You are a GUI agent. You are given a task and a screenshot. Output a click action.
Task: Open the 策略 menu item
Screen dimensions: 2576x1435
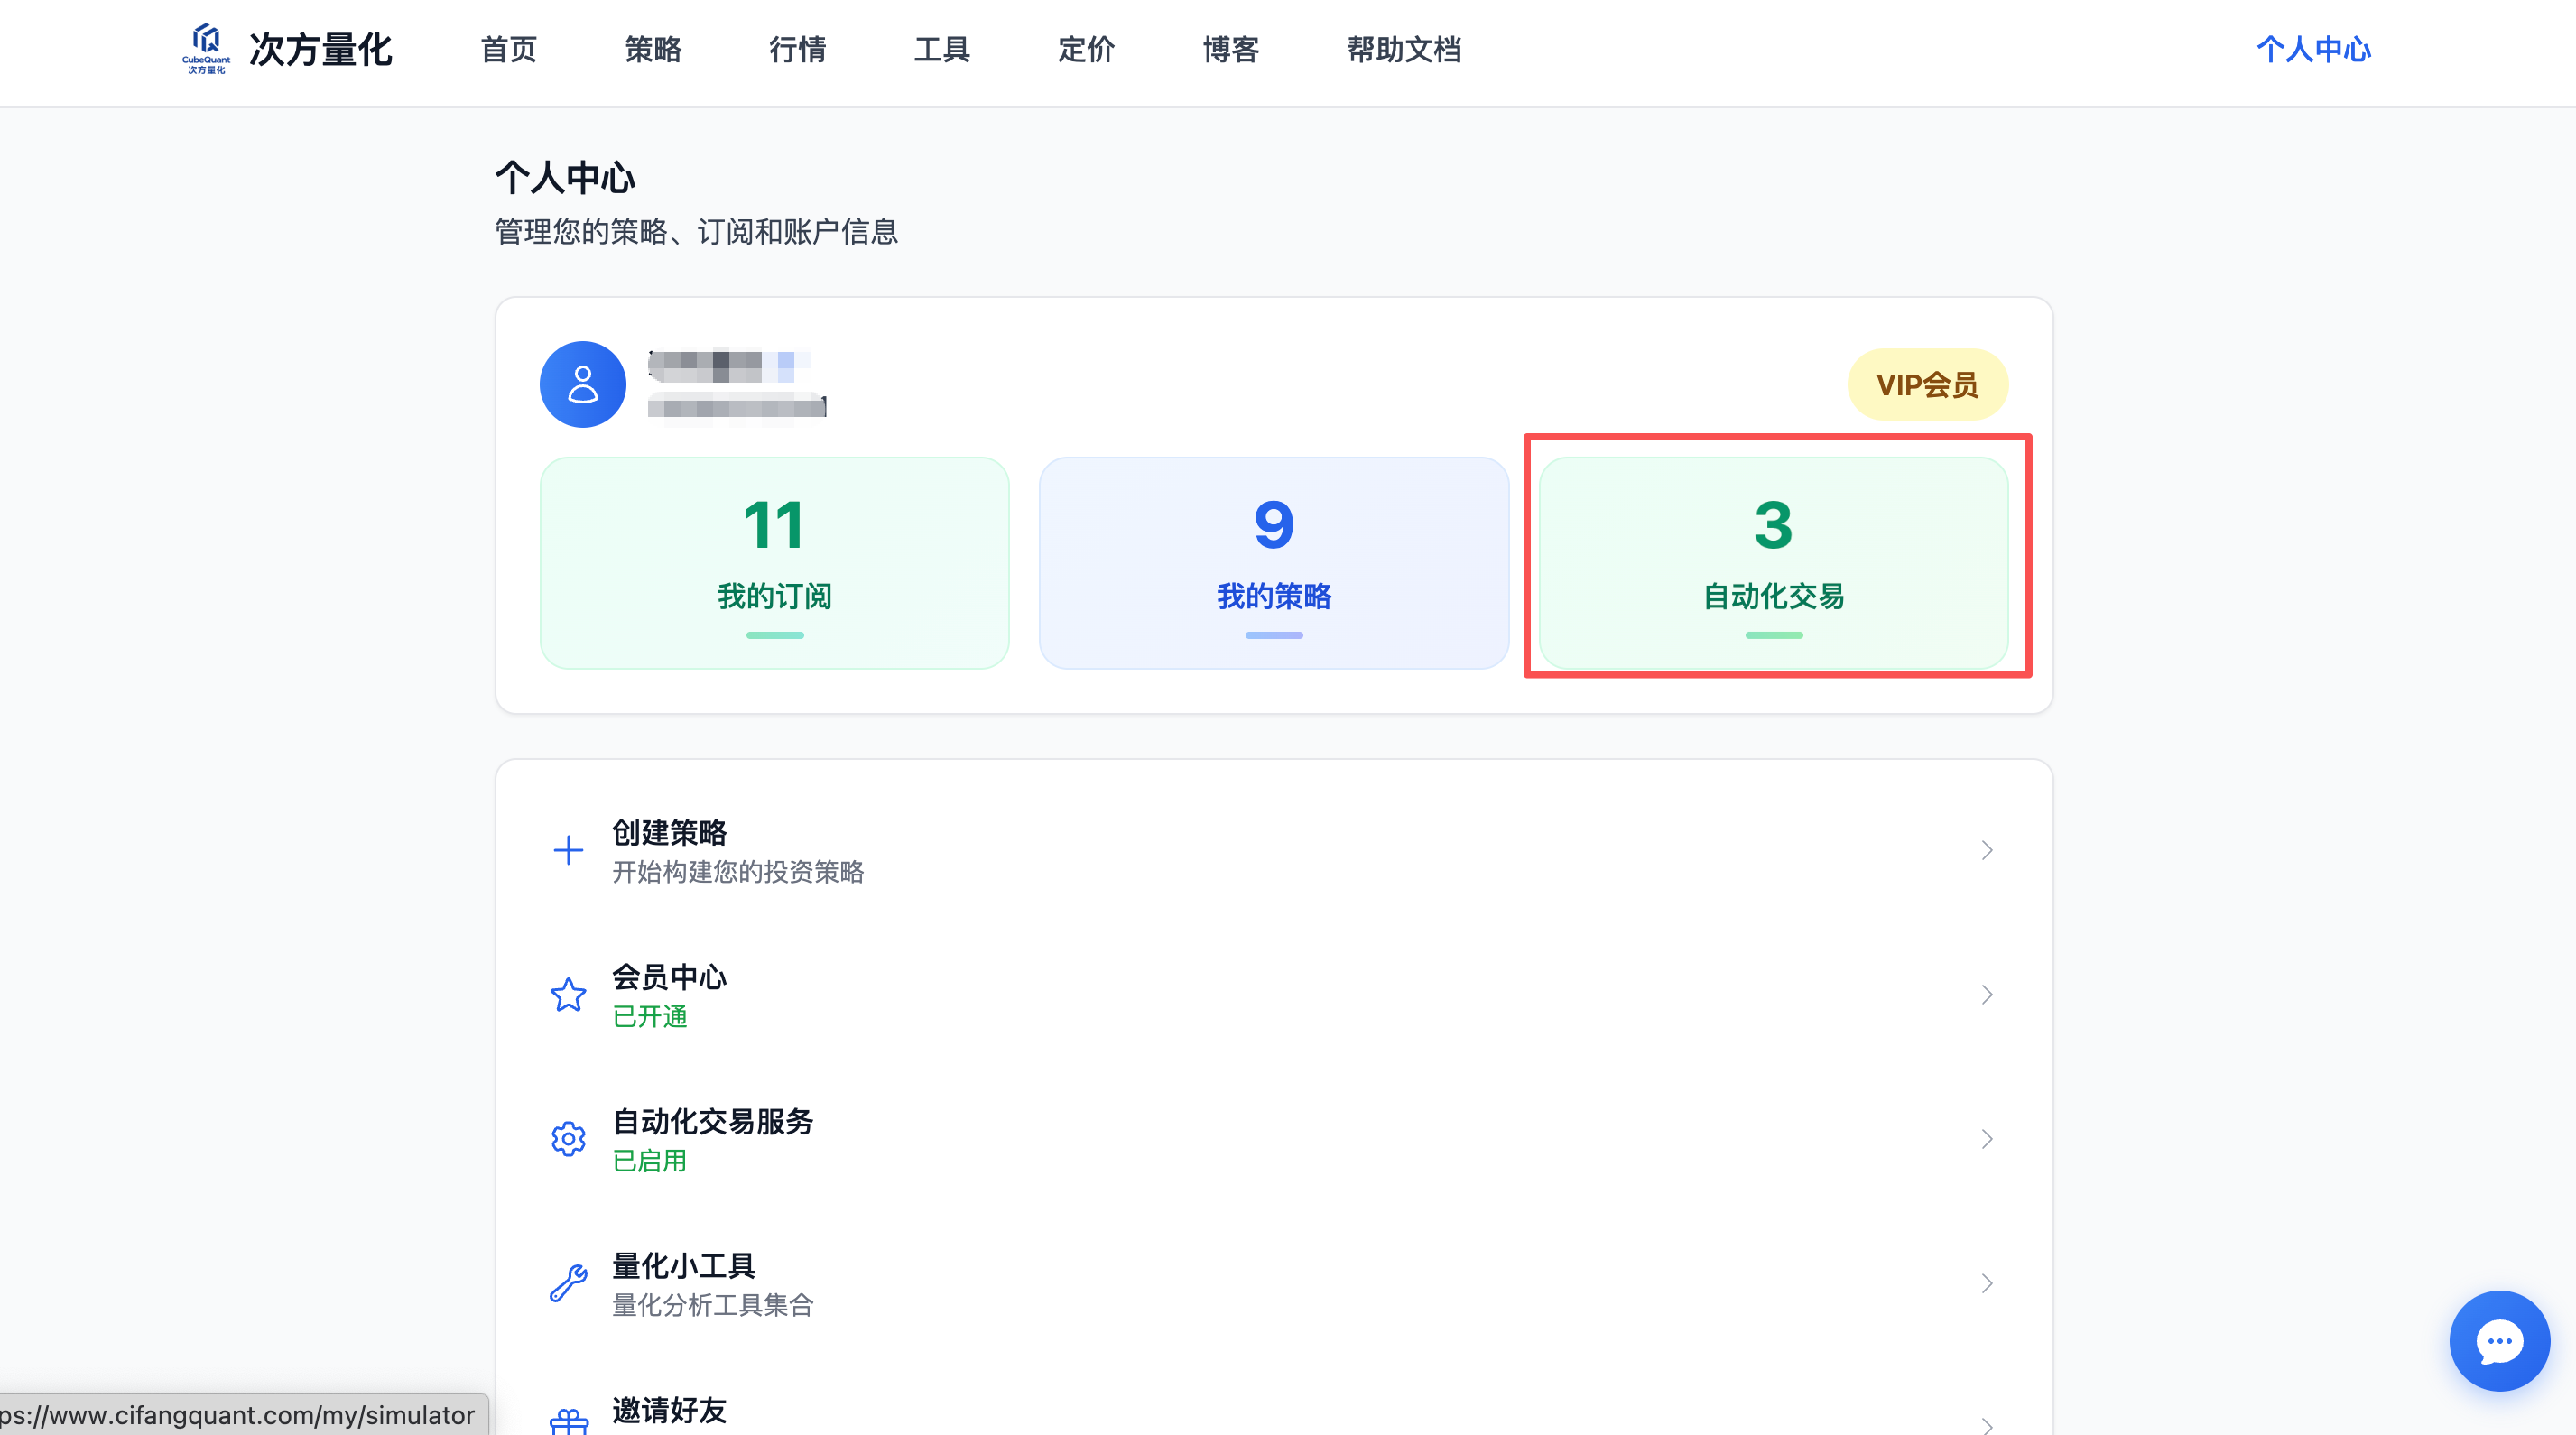pos(653,49)
